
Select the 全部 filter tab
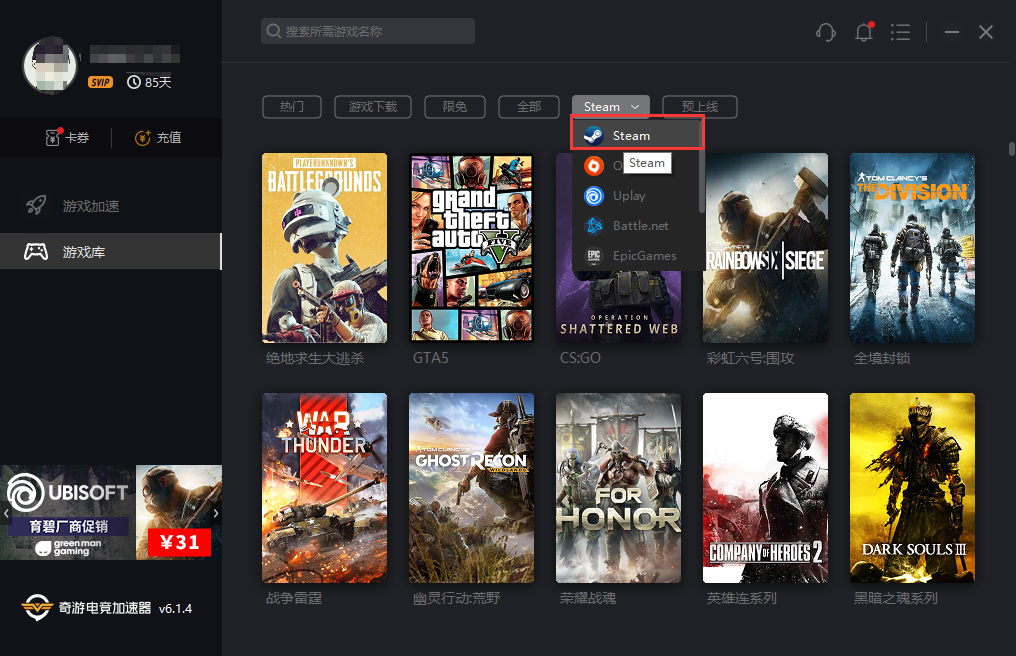pyautogui.click(x=529, y=107)
